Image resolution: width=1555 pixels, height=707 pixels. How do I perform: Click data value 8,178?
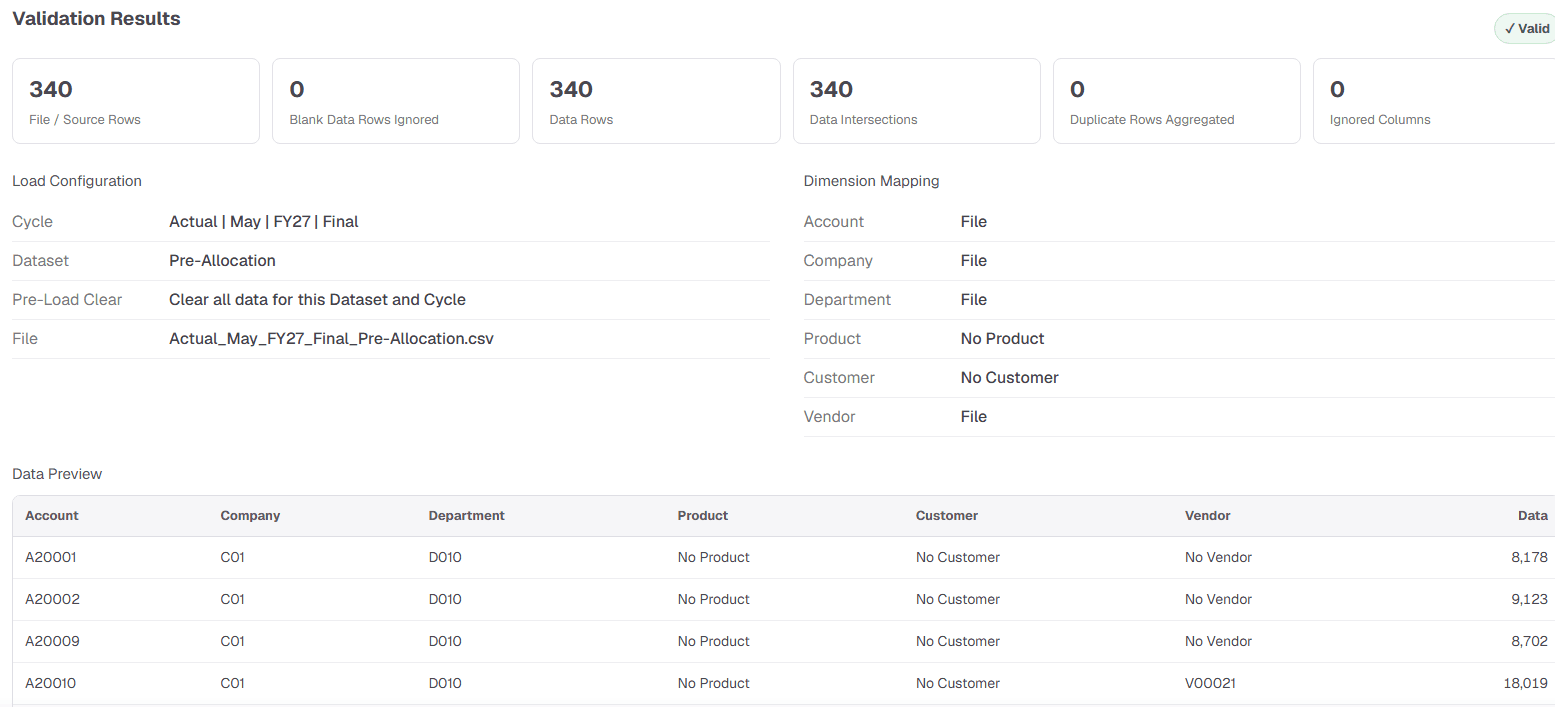1529,558
